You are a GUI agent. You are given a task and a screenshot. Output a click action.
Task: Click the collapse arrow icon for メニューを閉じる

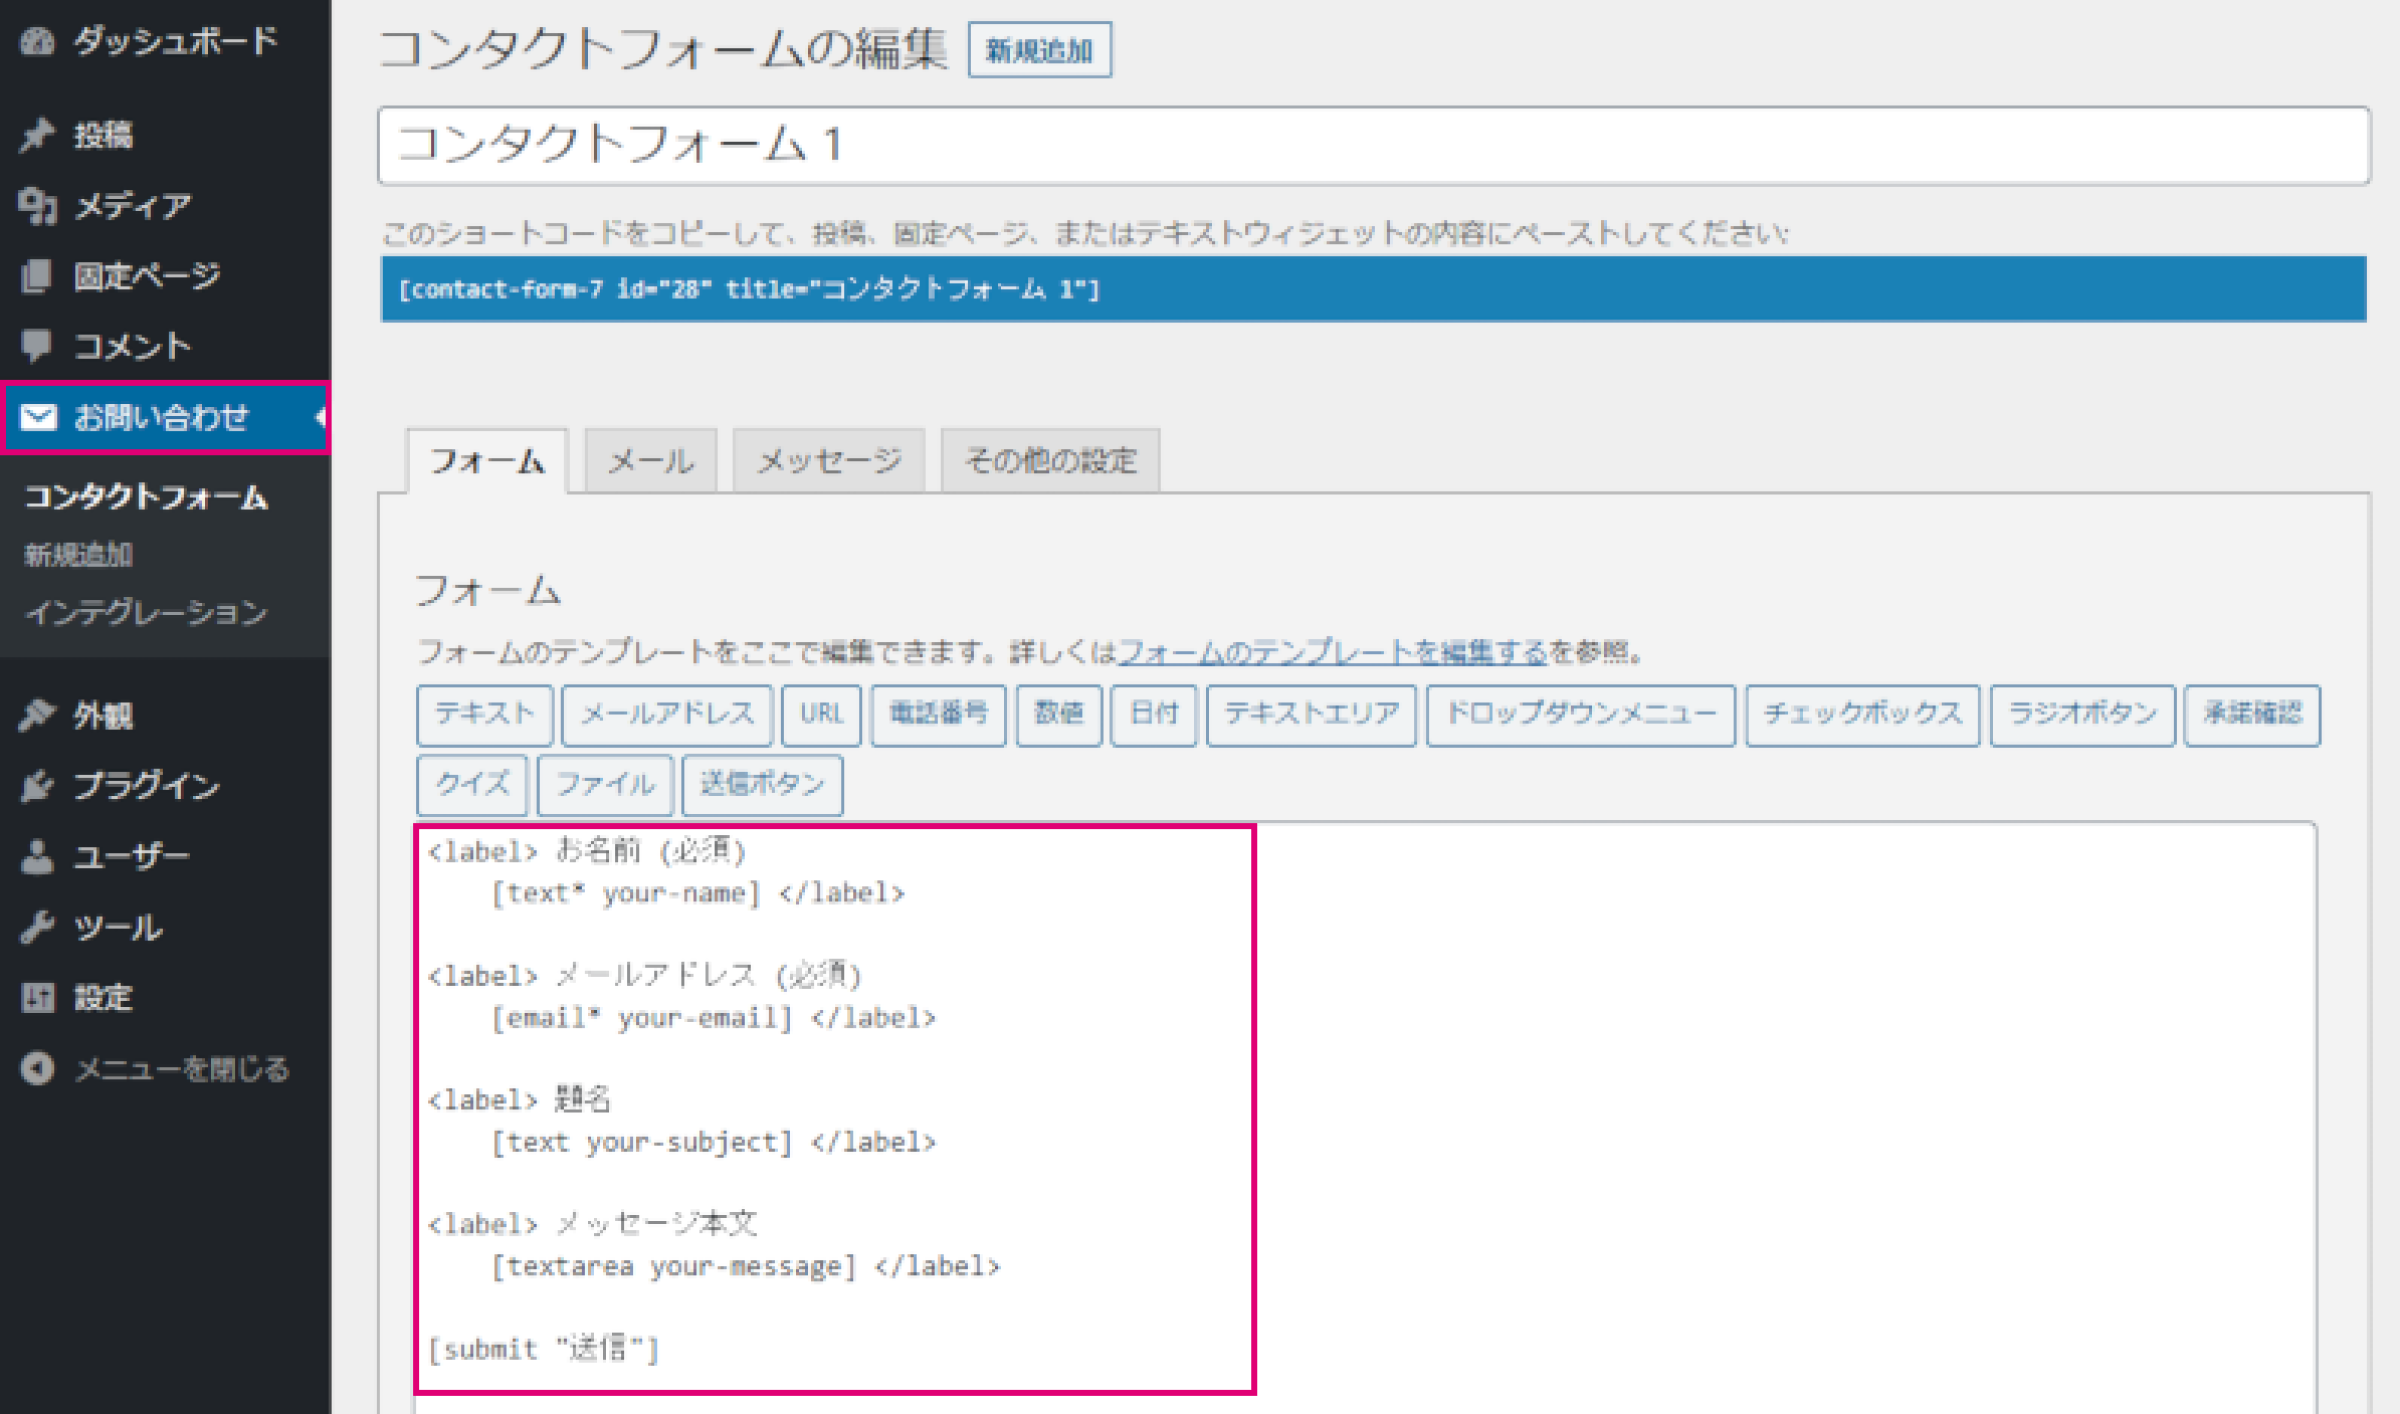click(x=37, y=1068)
